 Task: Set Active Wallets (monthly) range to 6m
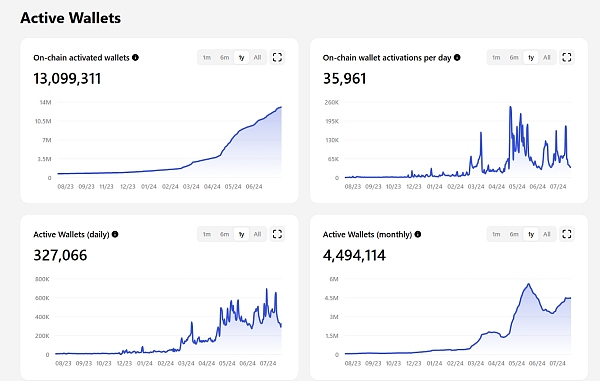coord(514,234)
